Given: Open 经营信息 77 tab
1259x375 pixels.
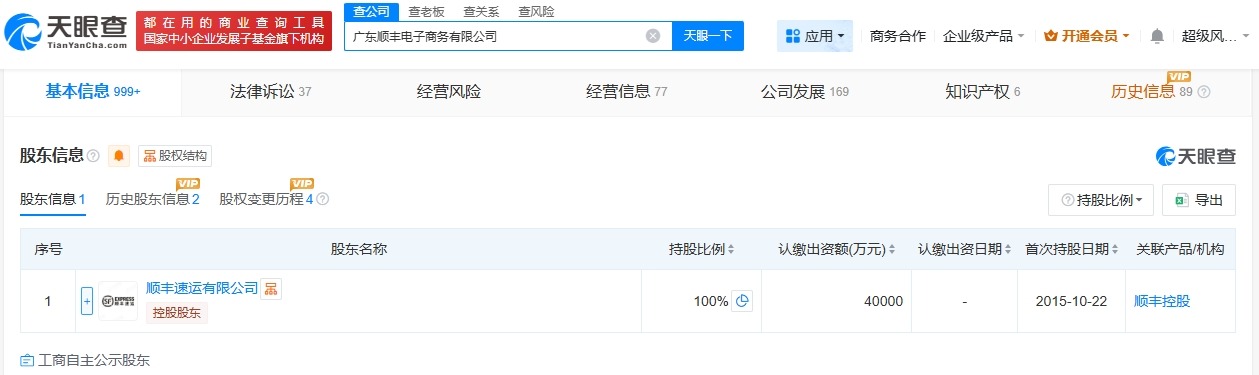Looking at the screenshot, I should 627,92.
